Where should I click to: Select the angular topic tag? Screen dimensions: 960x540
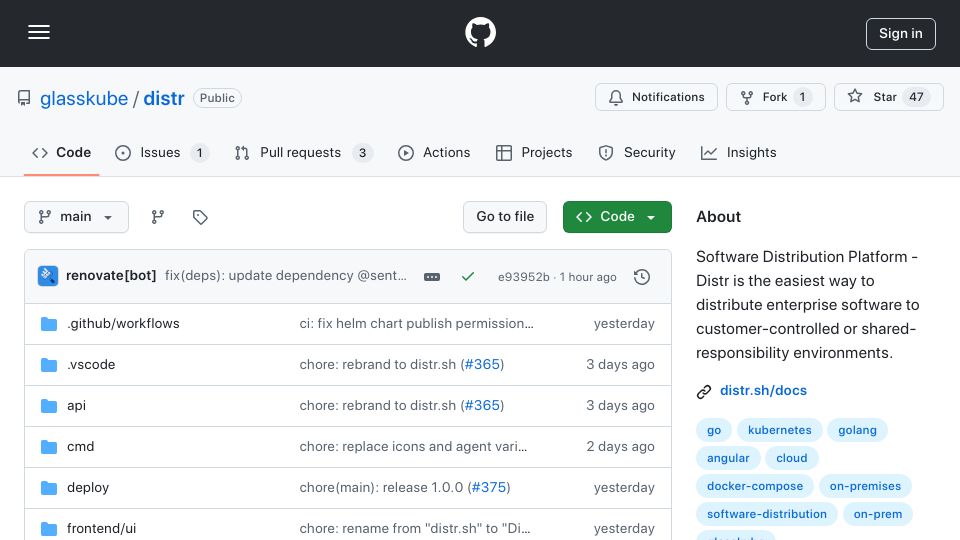728,458
